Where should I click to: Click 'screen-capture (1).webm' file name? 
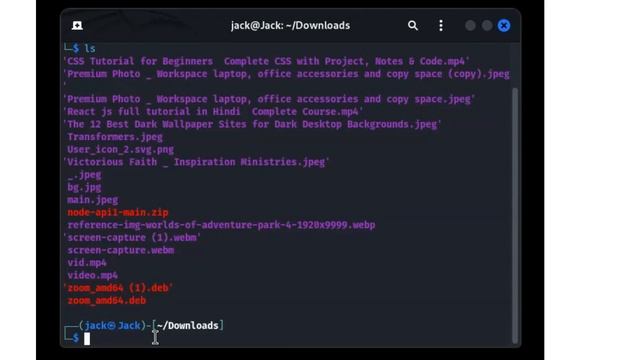pyautogui.click(x=132, y=238)
